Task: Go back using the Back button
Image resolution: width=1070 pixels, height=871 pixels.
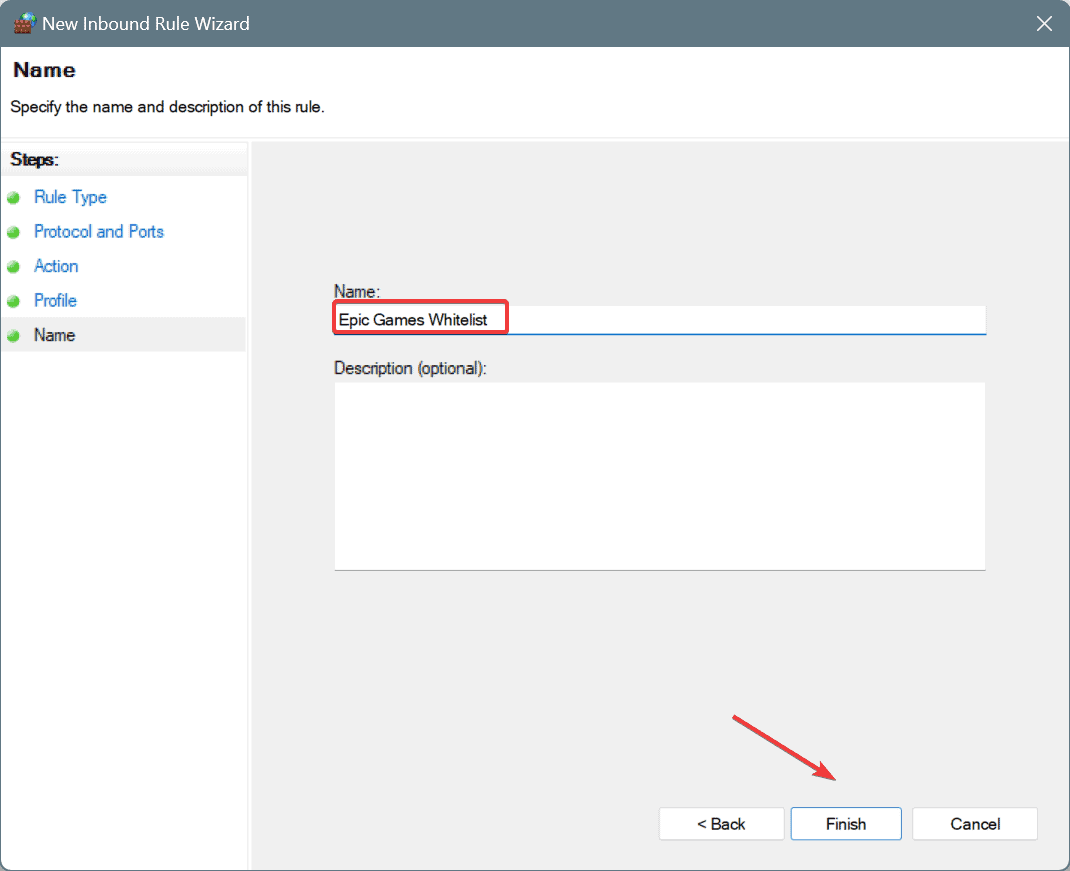Action: pyautogui.click(x=721, y=824)
